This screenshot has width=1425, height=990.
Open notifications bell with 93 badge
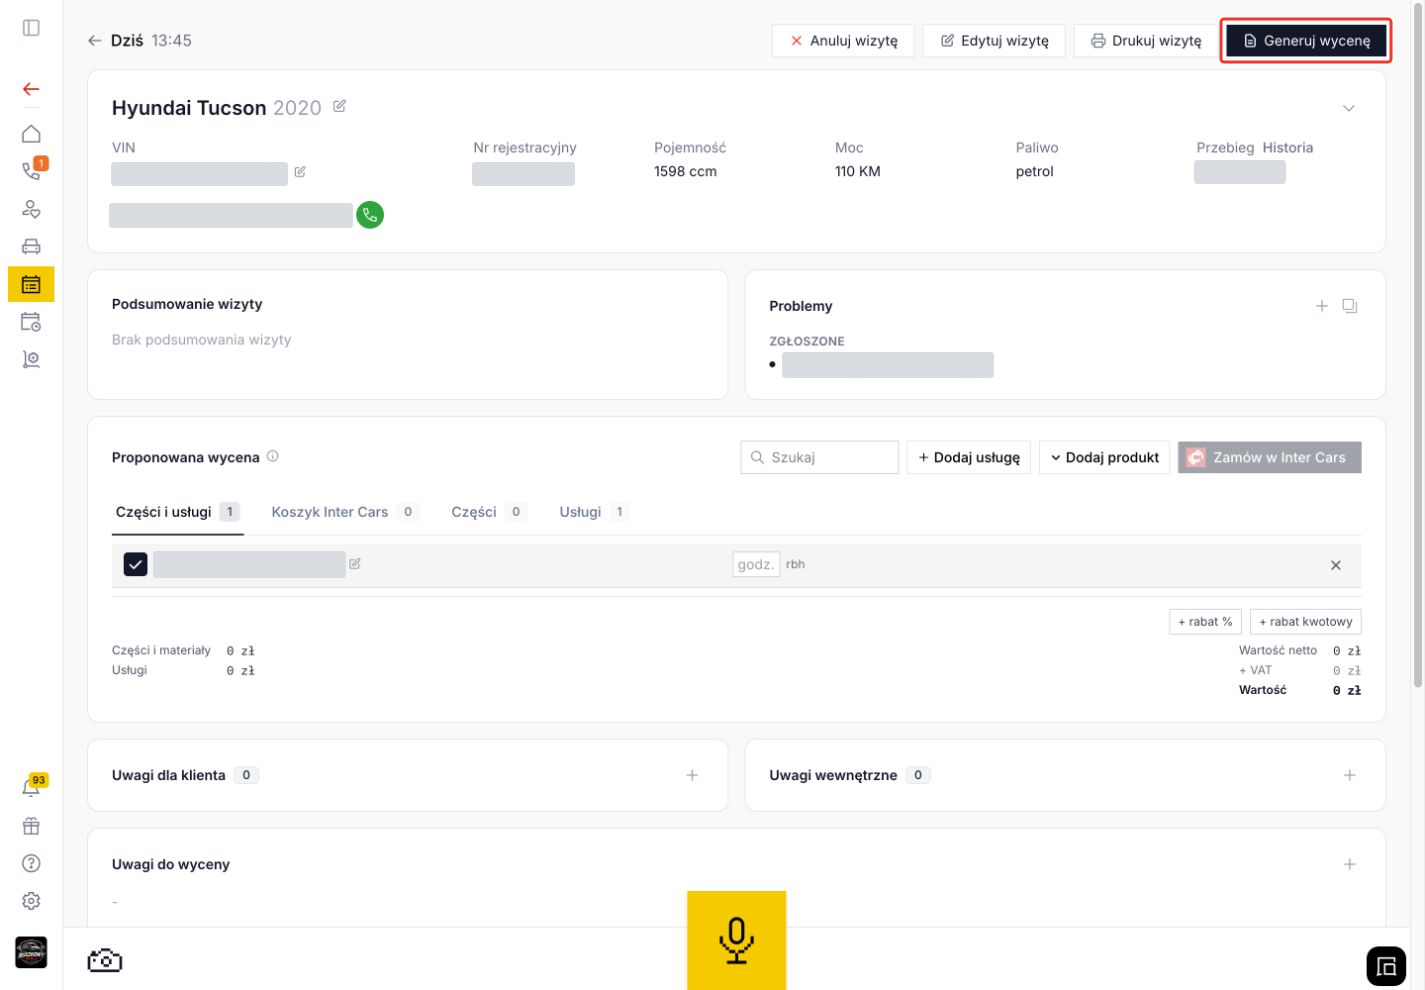[x=31, y=787]
